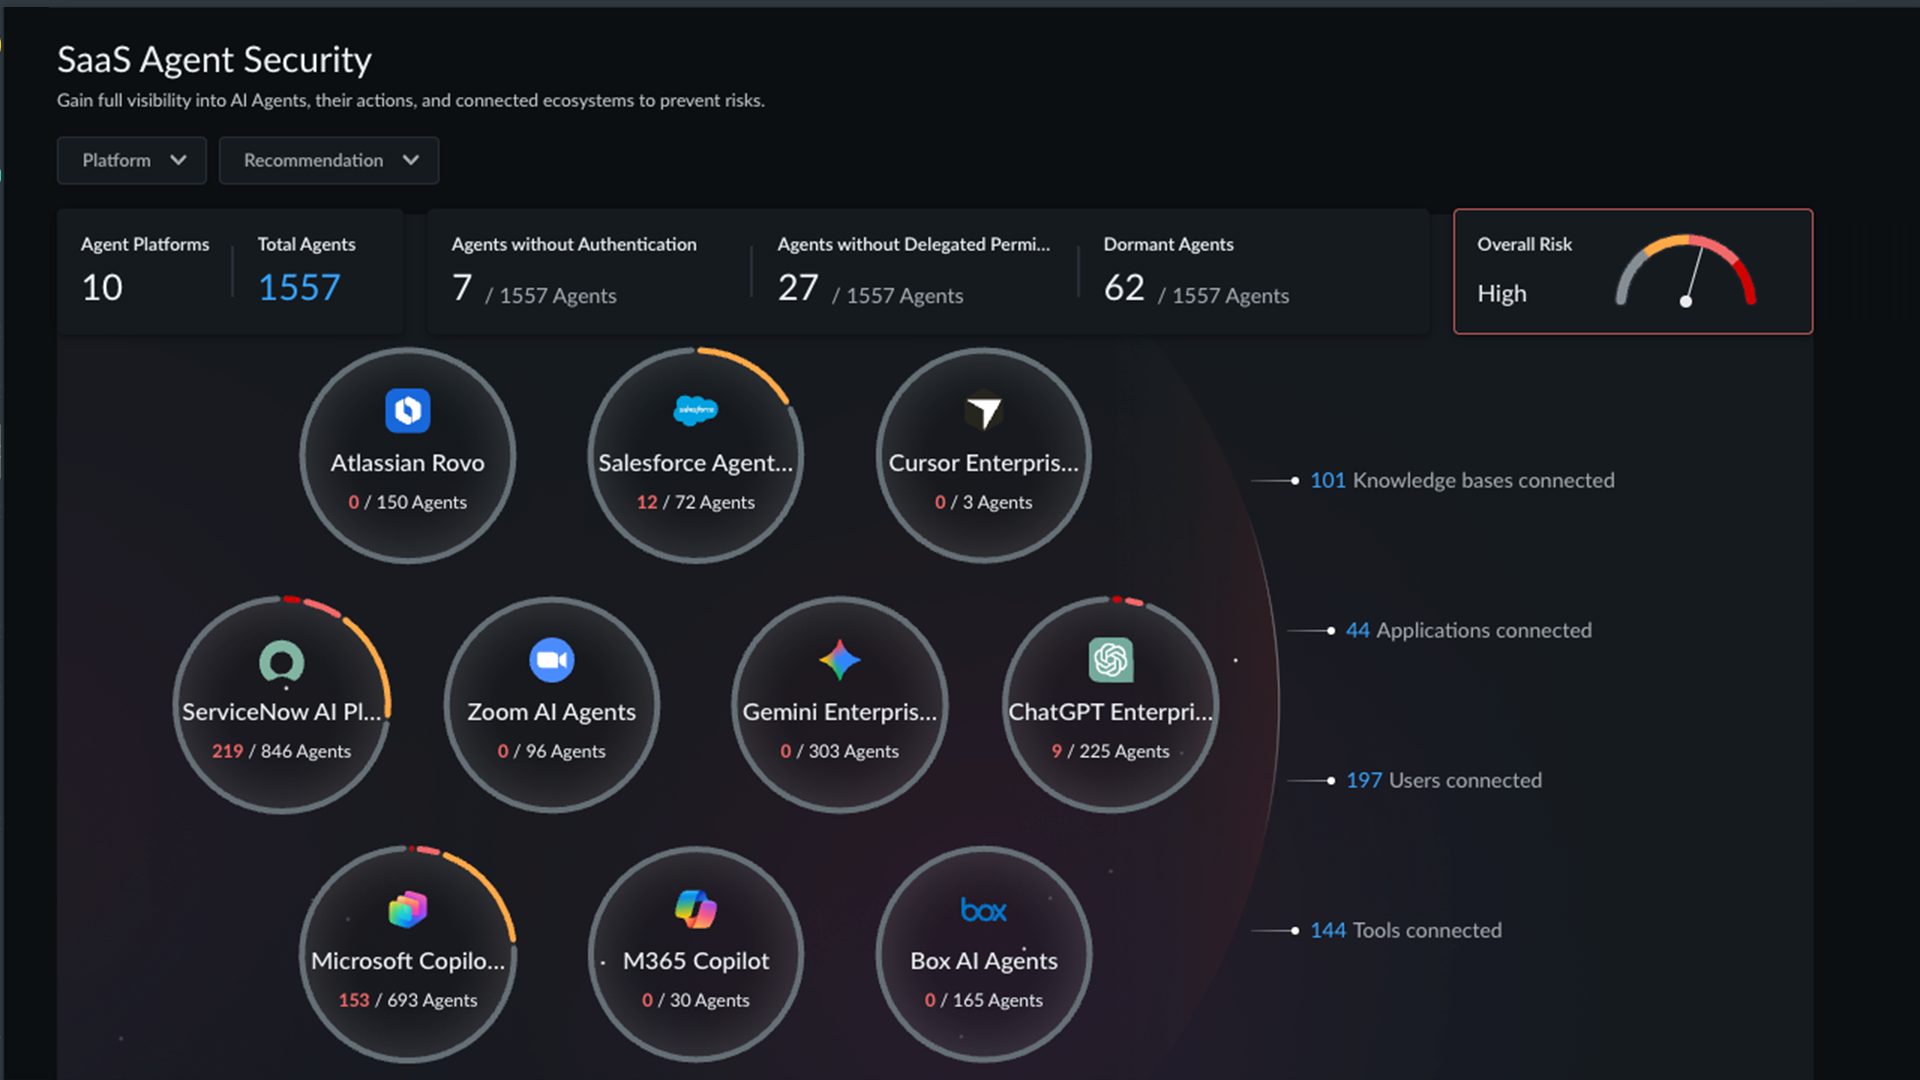
Task: Click the Atlassian Rovo logo icon
Action: (408, 410)
